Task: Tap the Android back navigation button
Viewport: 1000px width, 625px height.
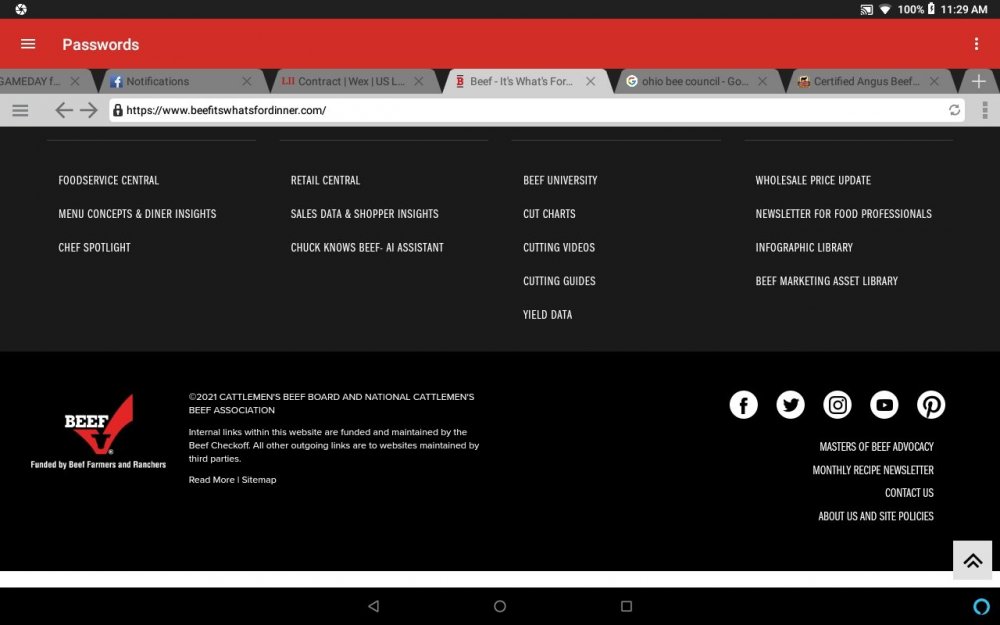Action: (374, 606)
